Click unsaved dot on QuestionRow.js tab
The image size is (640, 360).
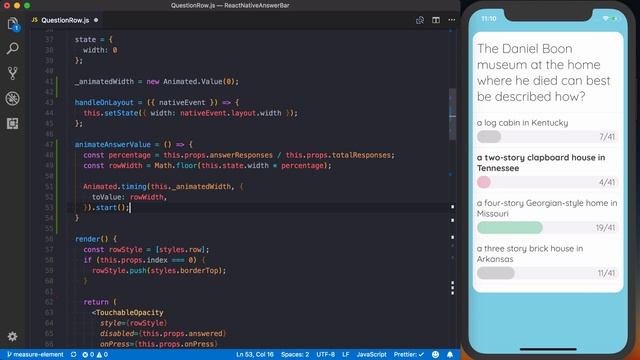[x=96, y=20]
